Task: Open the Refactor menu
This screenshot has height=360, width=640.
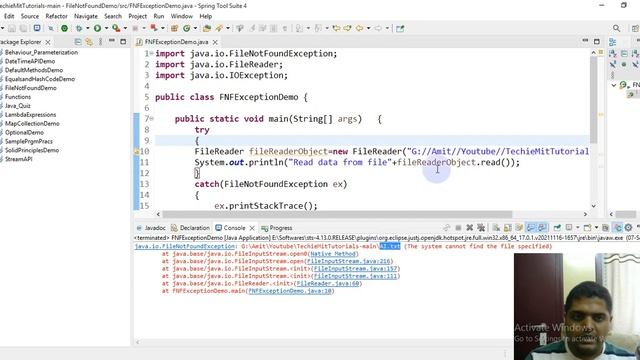Action: coord(56,16)
